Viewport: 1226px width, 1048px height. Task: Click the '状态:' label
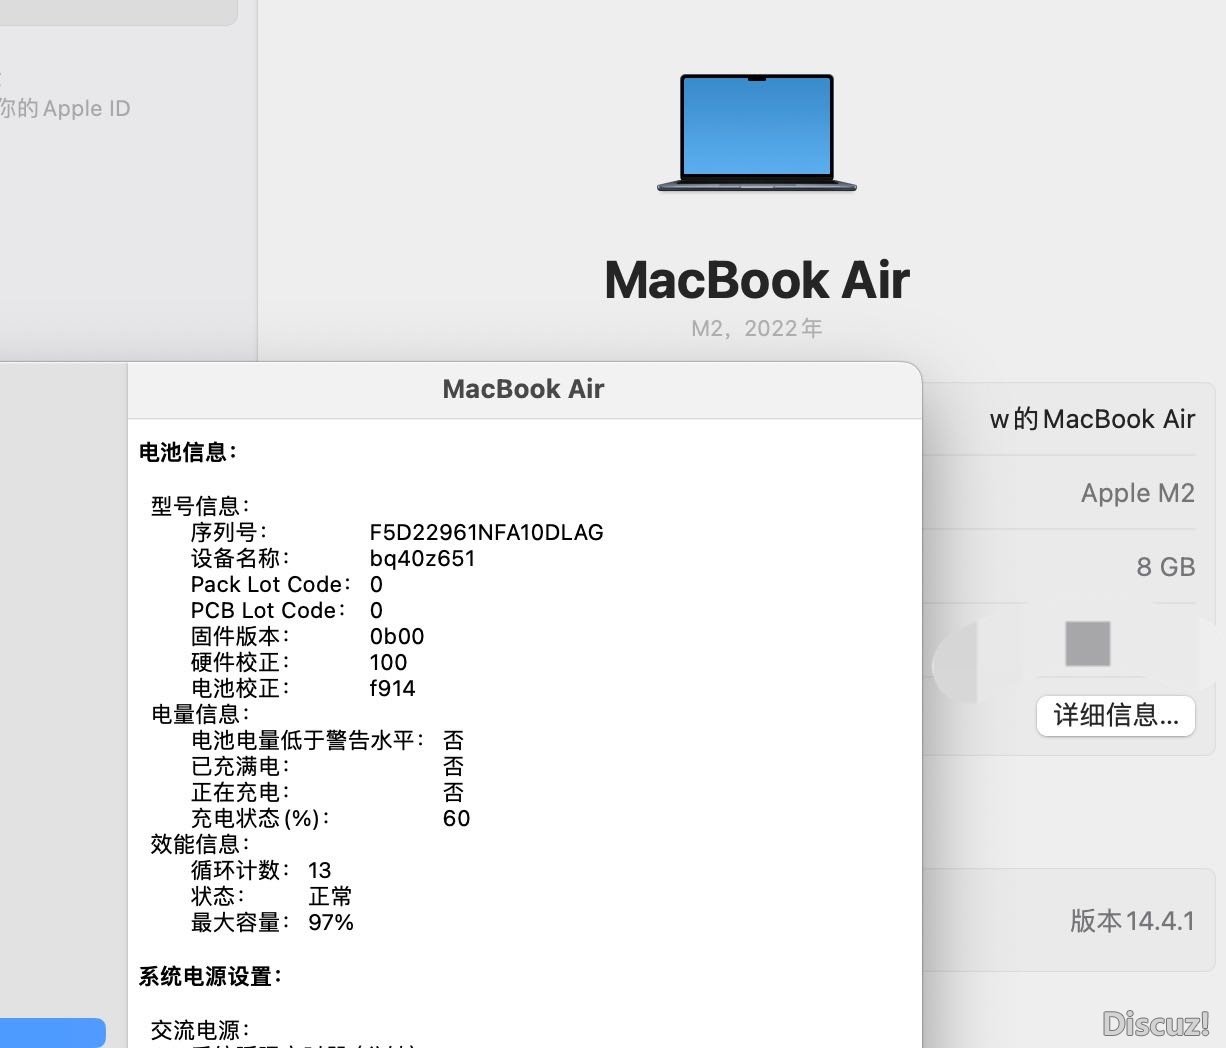click(218, 896)
